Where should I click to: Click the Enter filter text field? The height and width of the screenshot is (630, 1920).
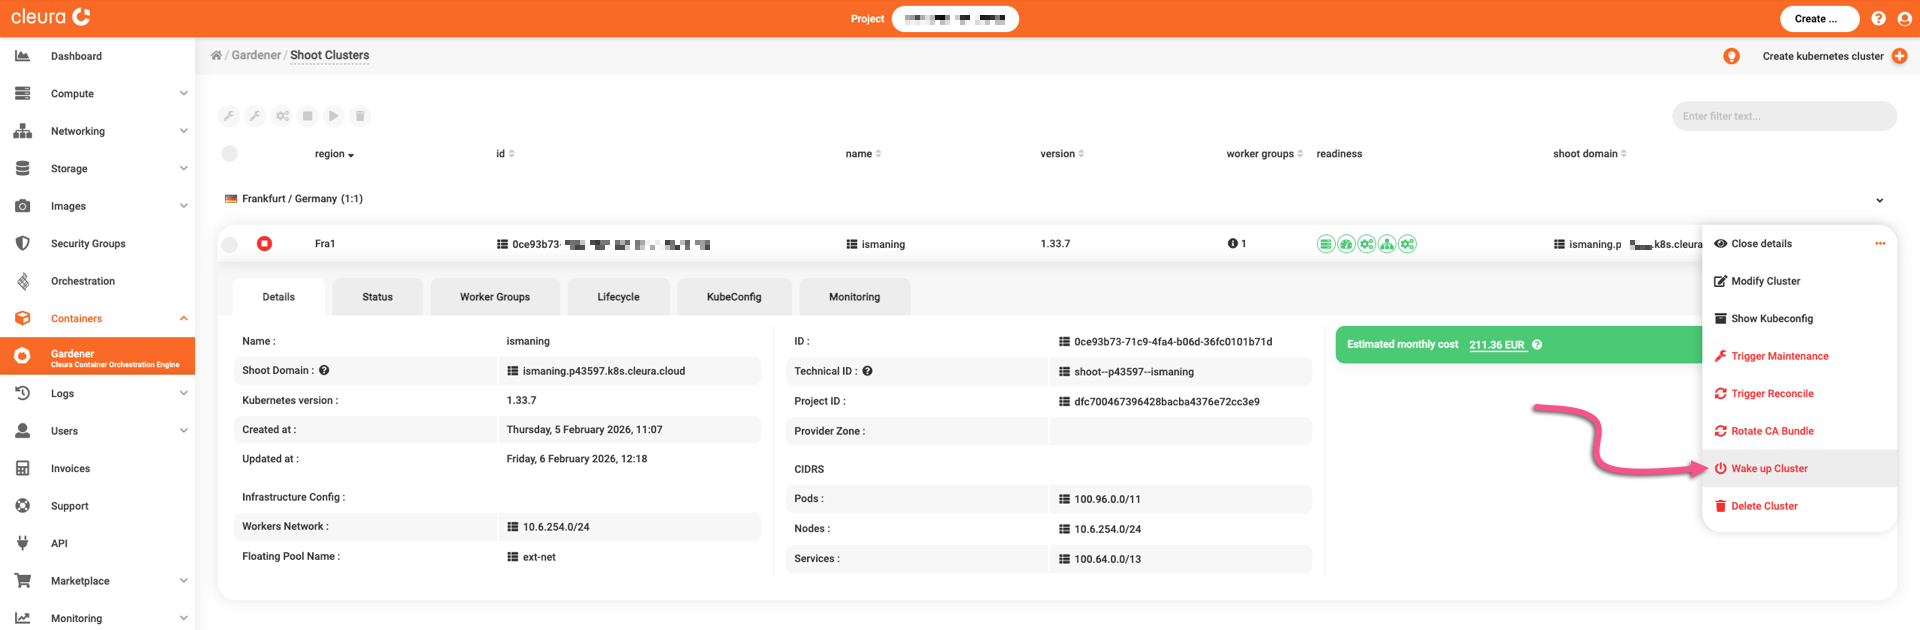pos(1783,116)
